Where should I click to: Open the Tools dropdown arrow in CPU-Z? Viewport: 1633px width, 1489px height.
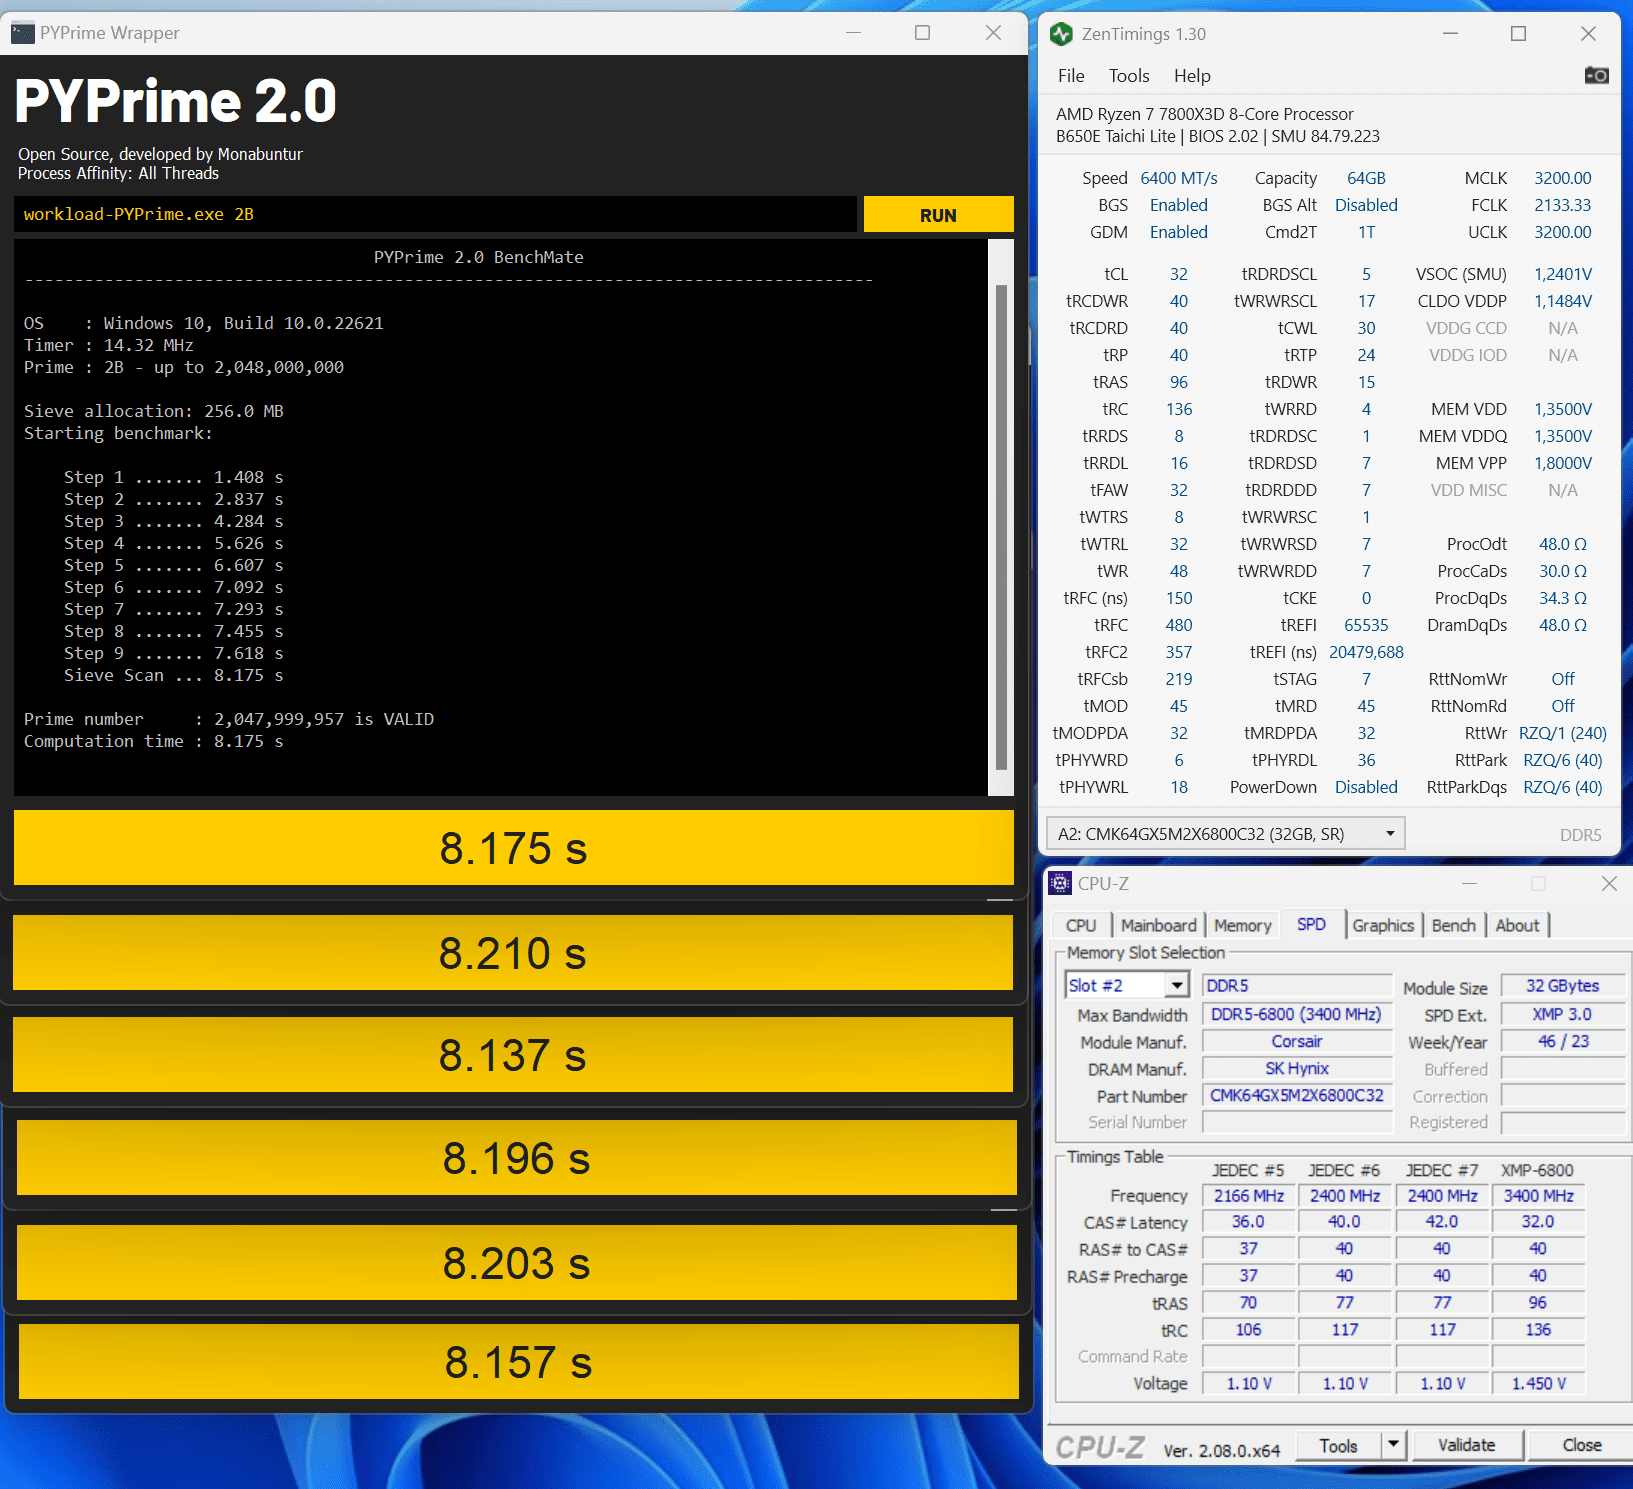1393,1445
